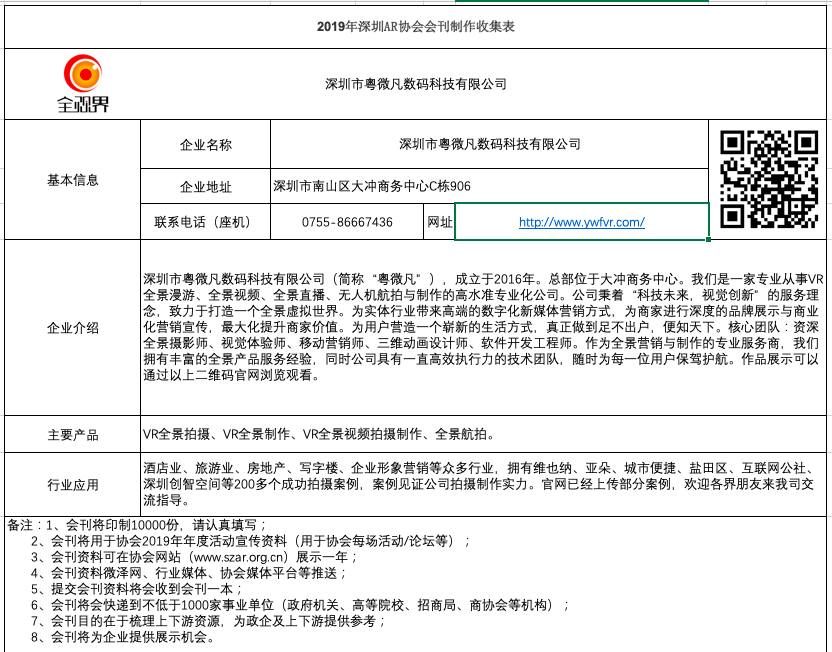Select note 4 about 行业媒体 promotion
832x652 pixels.
189,573
